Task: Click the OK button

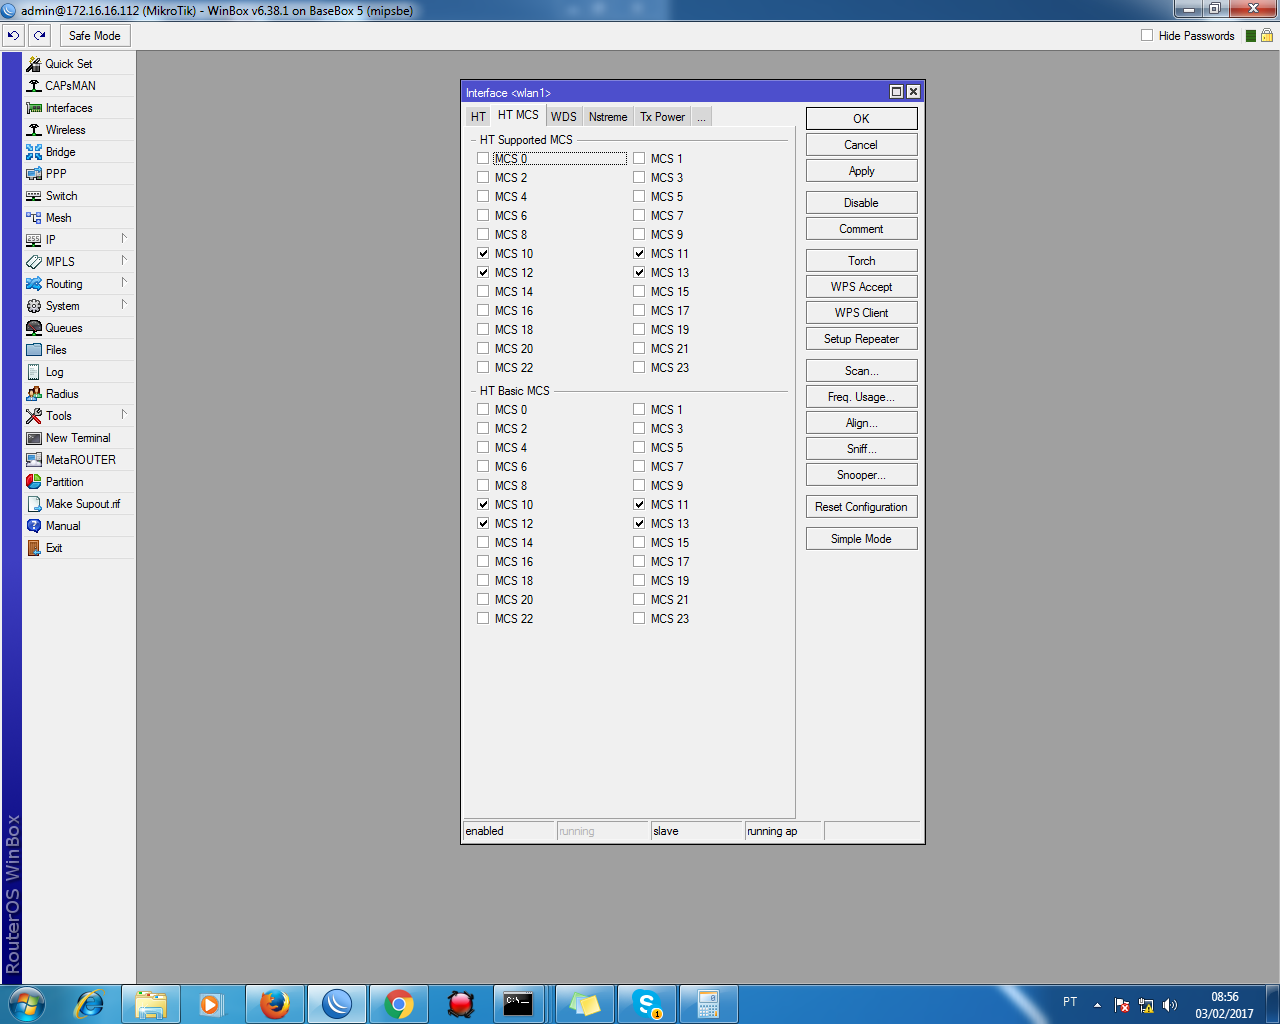Action: point(861,119)
